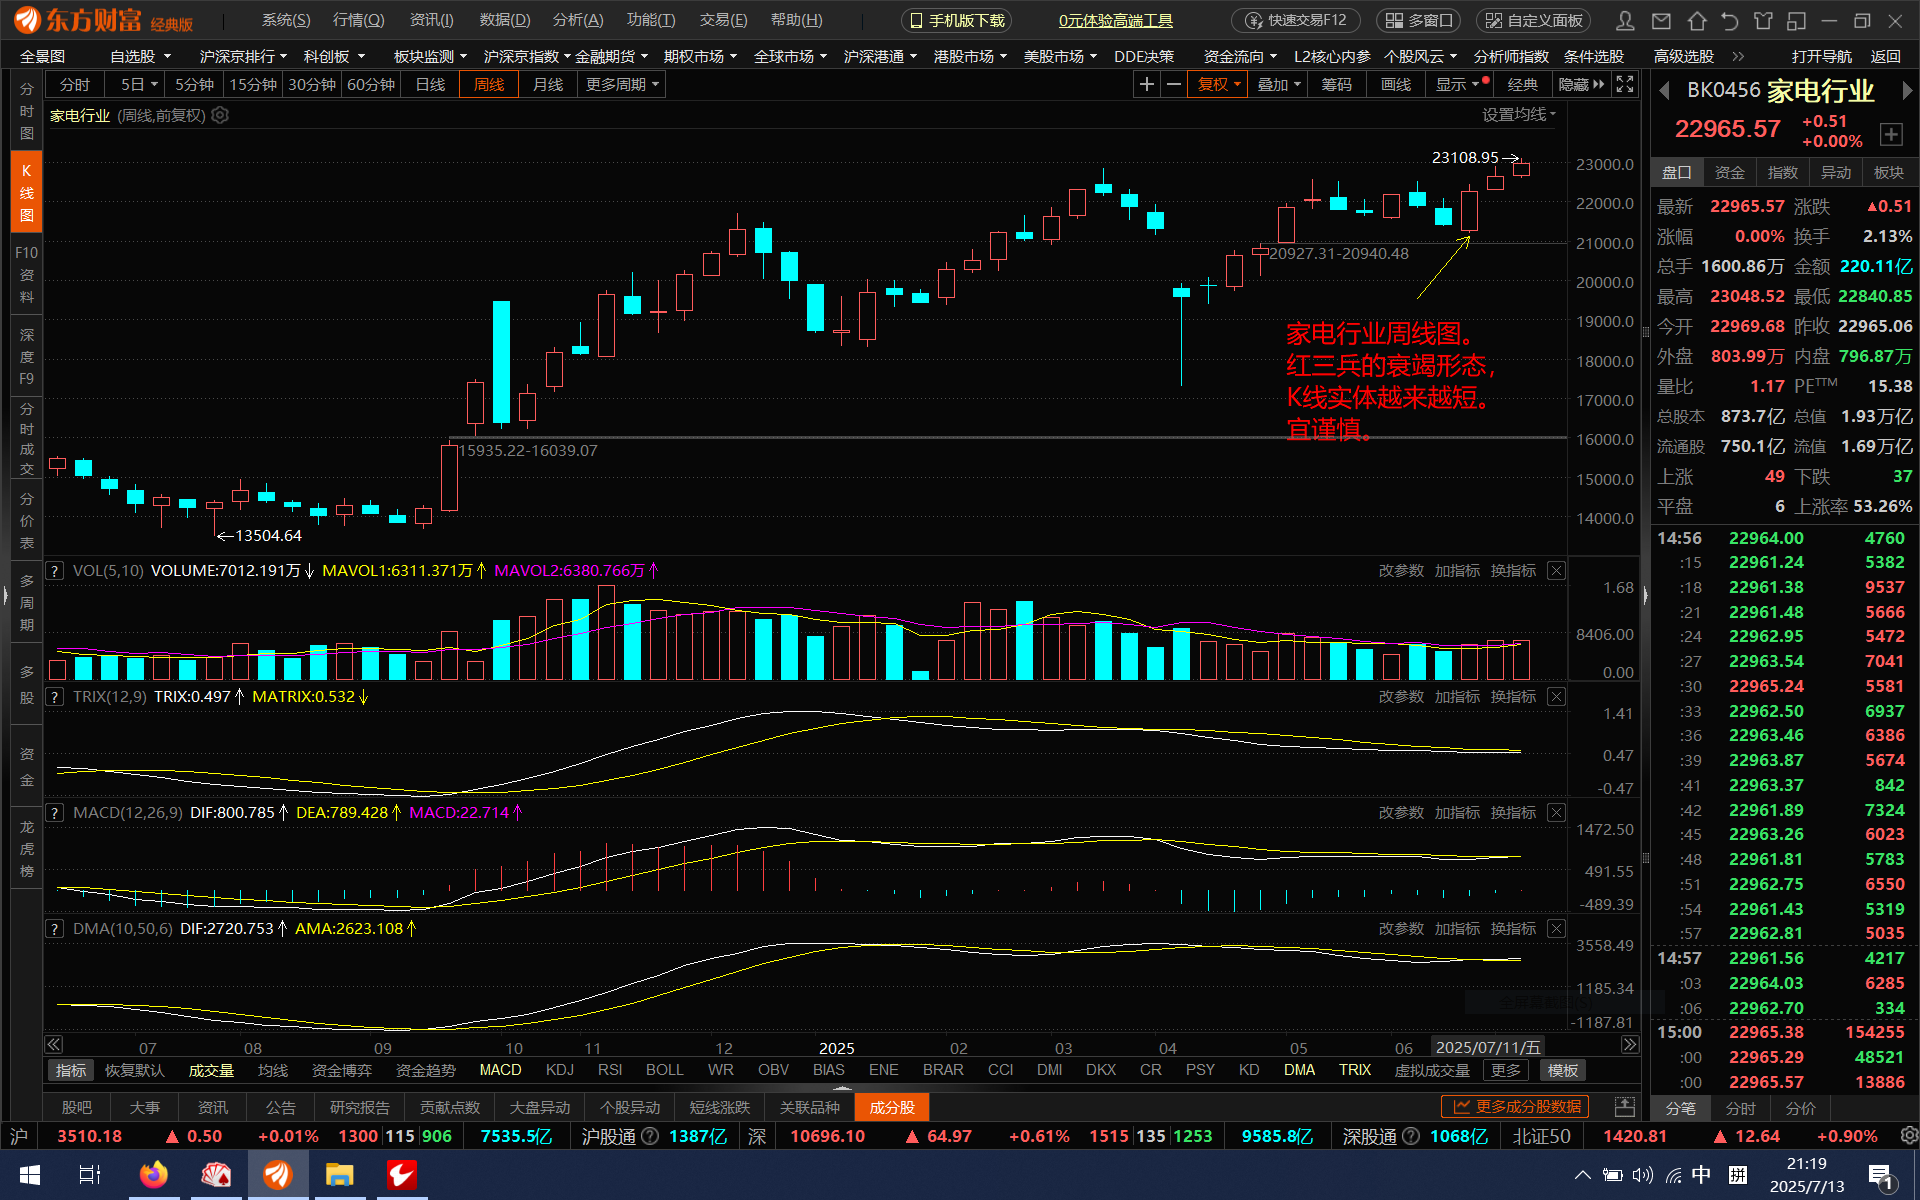1920x1200 pixels.
Task: Open status bar settings gear icon
Action: [1909, 1136]
